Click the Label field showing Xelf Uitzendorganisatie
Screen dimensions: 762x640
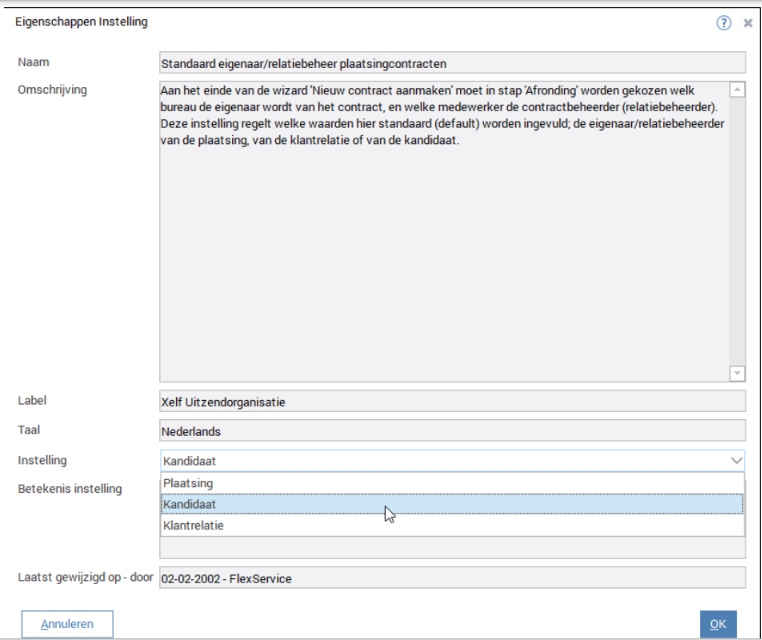452,401
